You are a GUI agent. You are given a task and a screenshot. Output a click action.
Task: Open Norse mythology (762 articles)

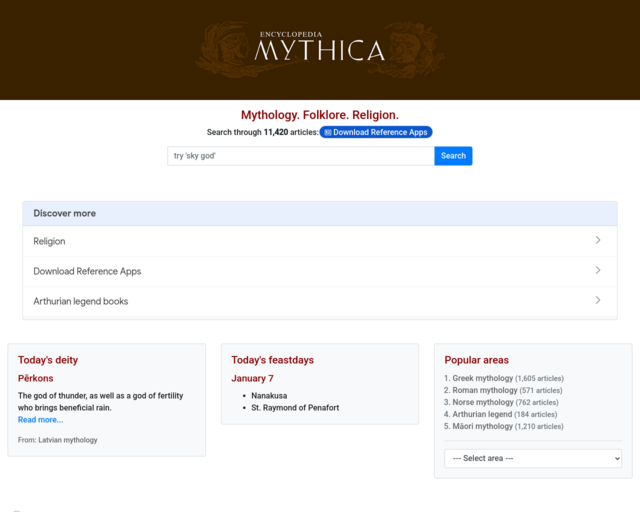point(483,402)
